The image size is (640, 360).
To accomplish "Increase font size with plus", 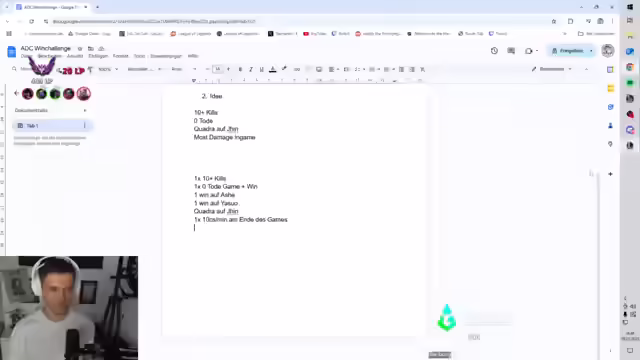I will (228, 69).
